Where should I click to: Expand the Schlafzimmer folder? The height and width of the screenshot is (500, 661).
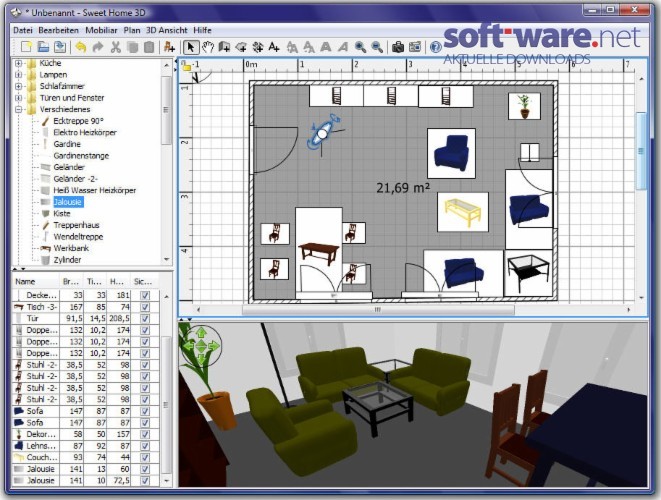coord(18,86)
